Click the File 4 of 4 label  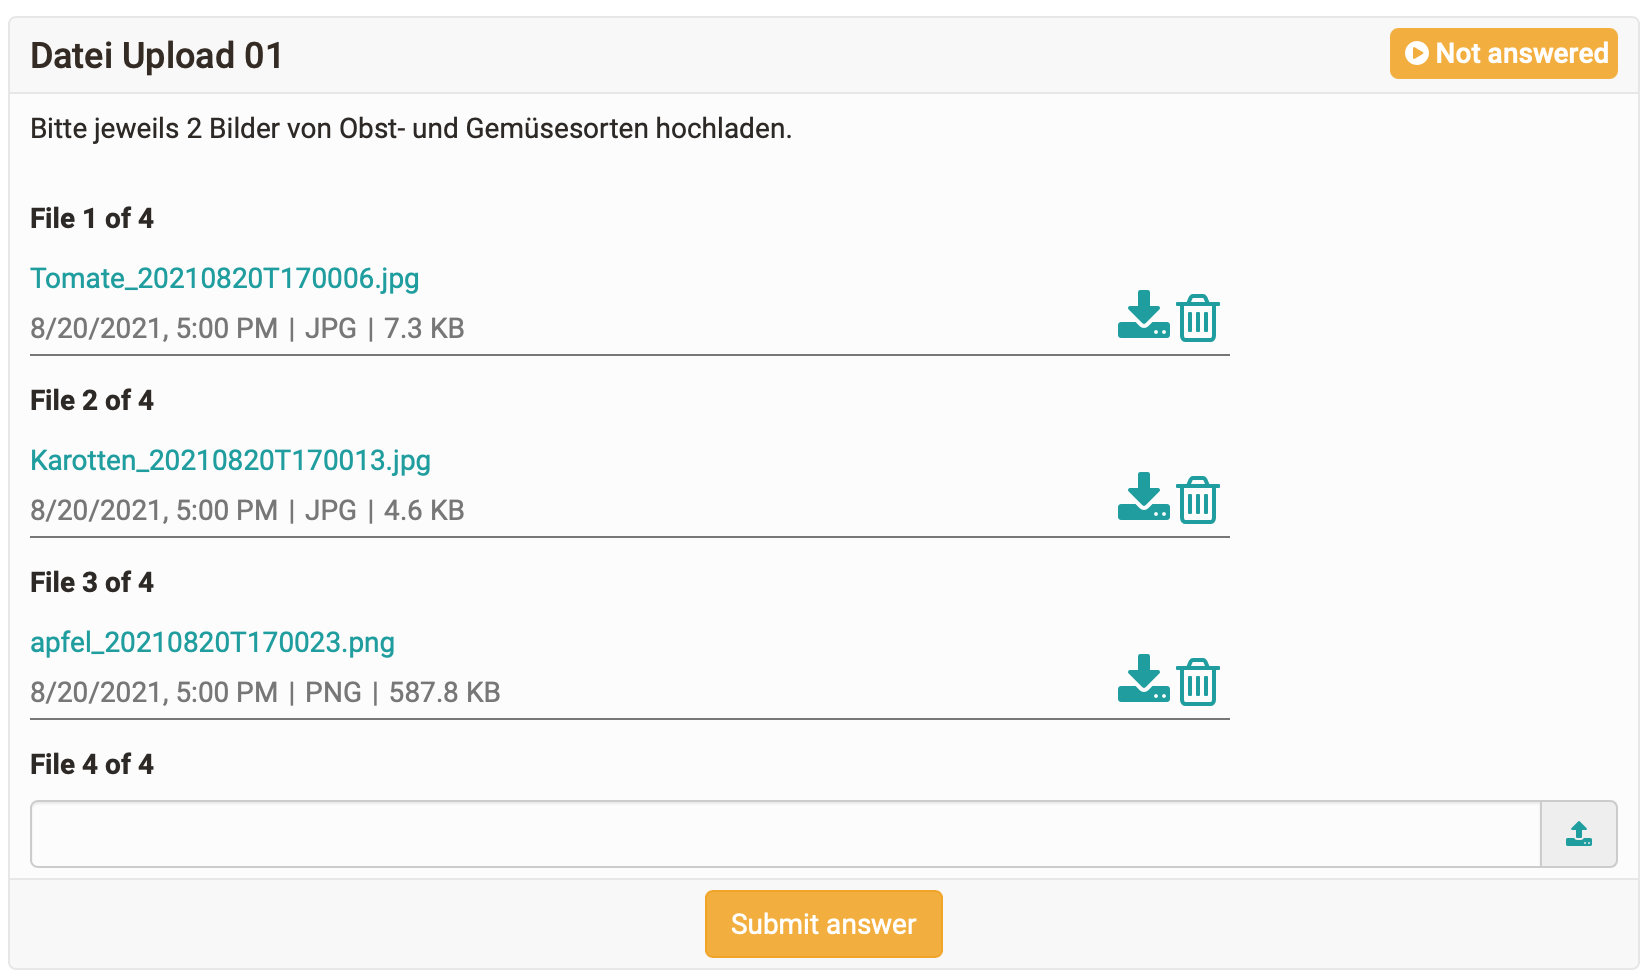click(x=92, y=764)
